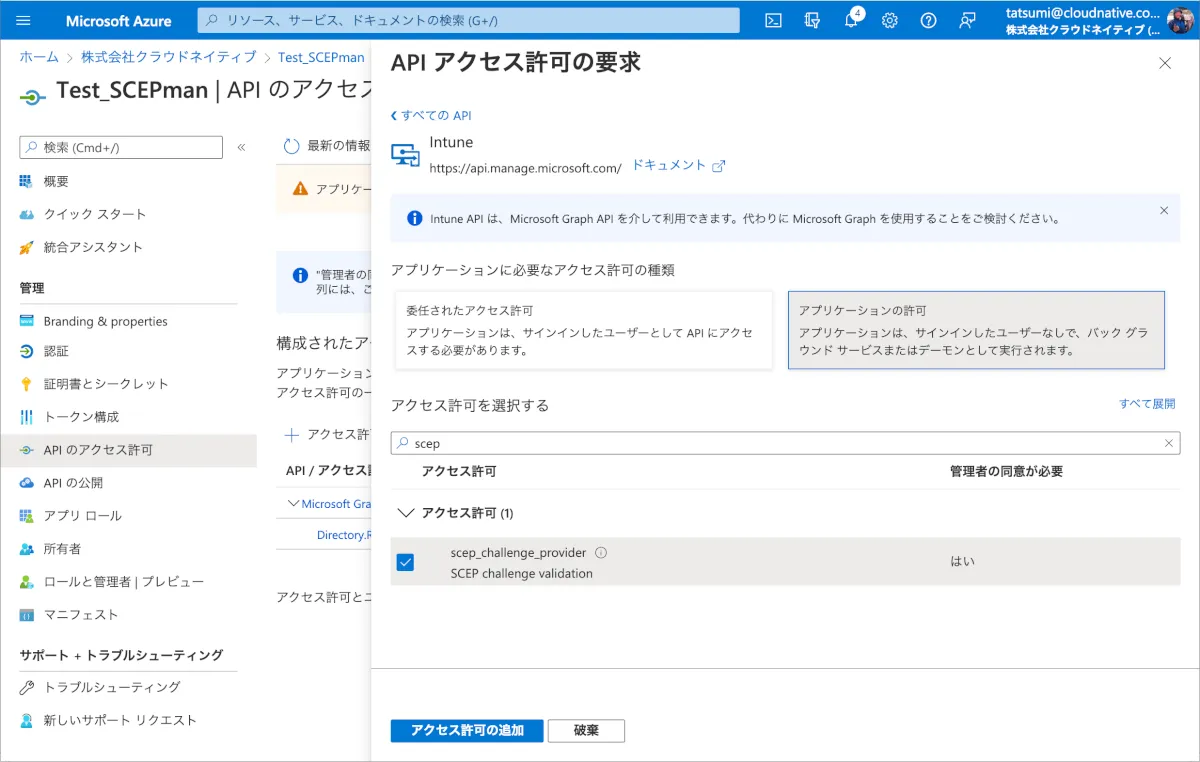Focus the top resource search box
Screen dimensions: 1200x762
(468, 20)
